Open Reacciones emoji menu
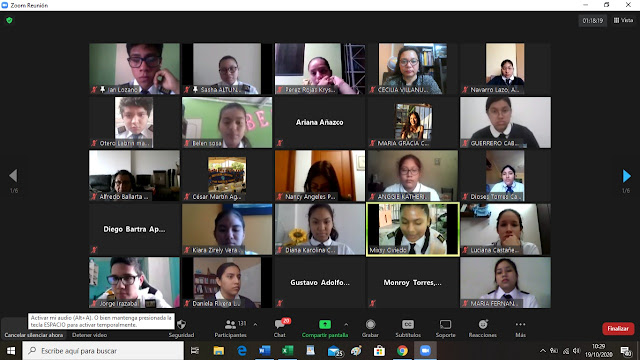 click(x=483, y=329)
